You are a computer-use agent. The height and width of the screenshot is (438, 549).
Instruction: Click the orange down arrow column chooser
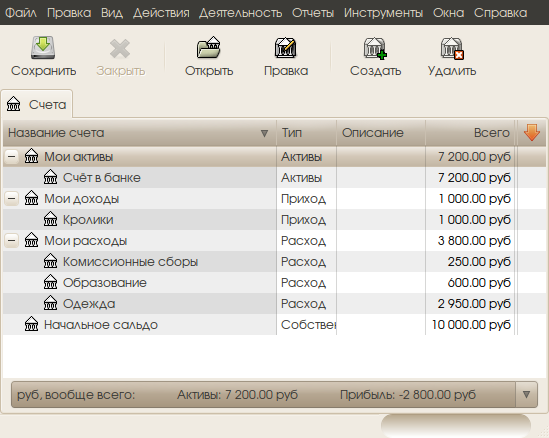[532, 133]
